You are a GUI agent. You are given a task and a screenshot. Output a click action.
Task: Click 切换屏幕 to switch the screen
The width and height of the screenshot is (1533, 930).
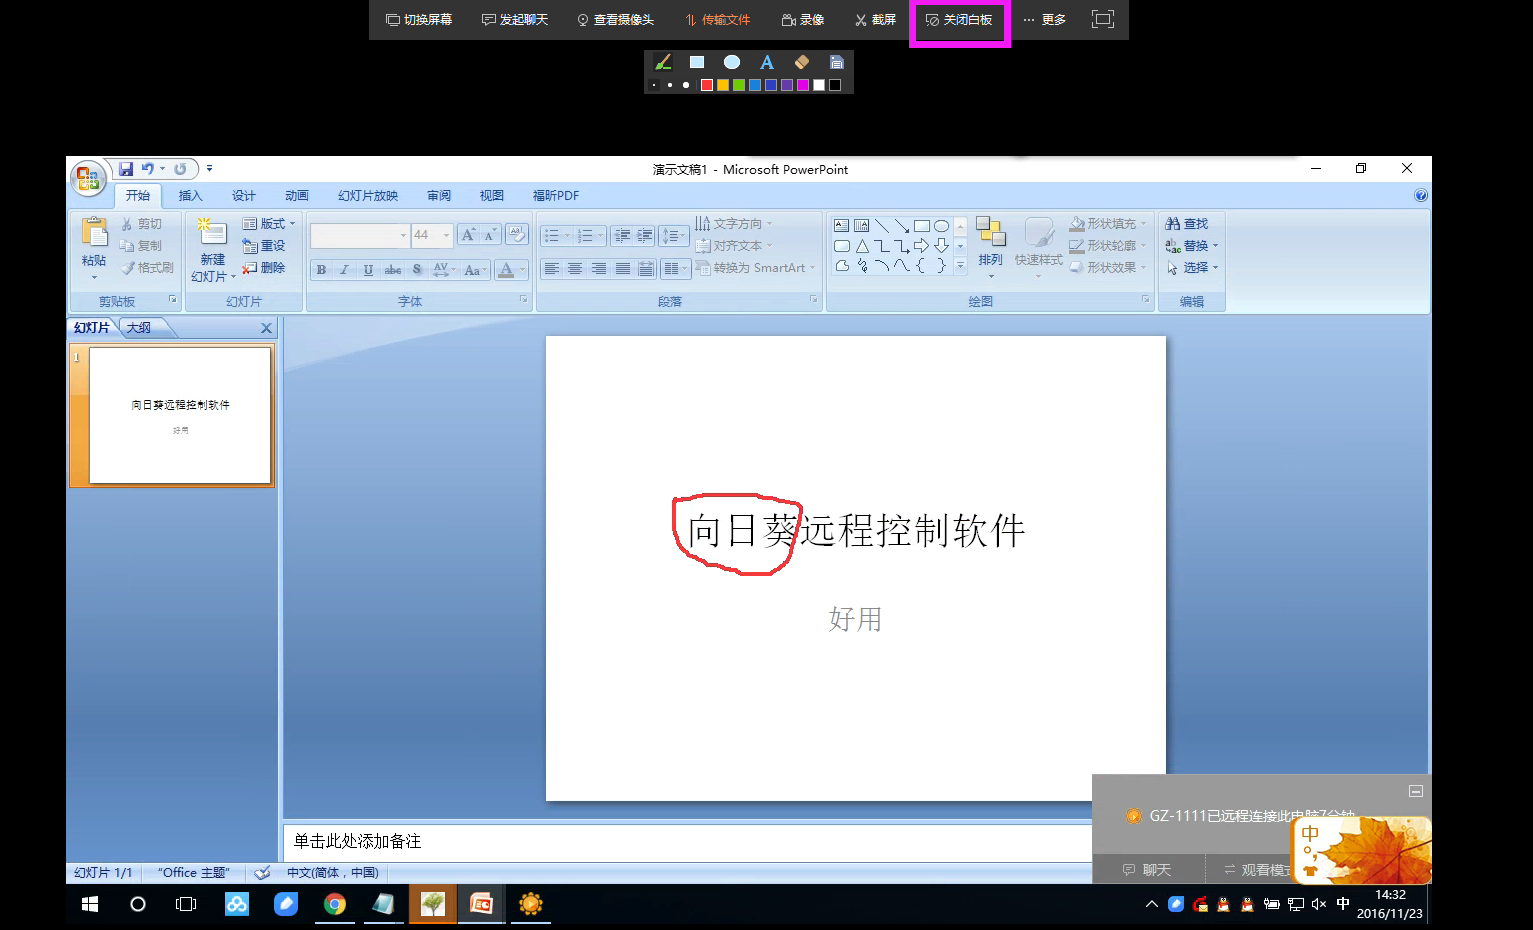point(419,20)
